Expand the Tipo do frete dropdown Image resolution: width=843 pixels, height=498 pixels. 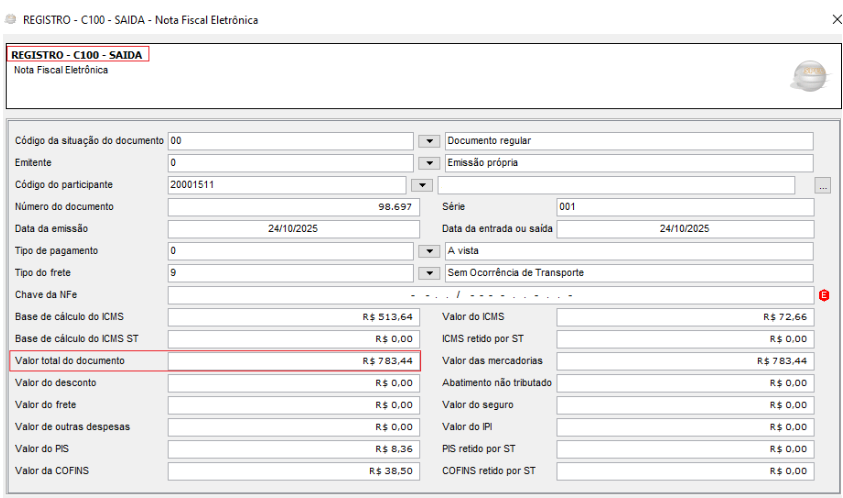point(428,273)
